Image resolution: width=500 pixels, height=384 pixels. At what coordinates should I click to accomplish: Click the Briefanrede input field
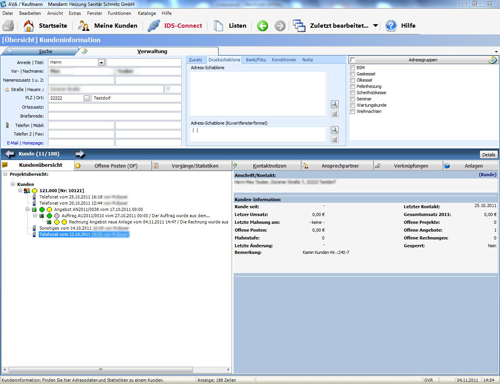(115, 116)
